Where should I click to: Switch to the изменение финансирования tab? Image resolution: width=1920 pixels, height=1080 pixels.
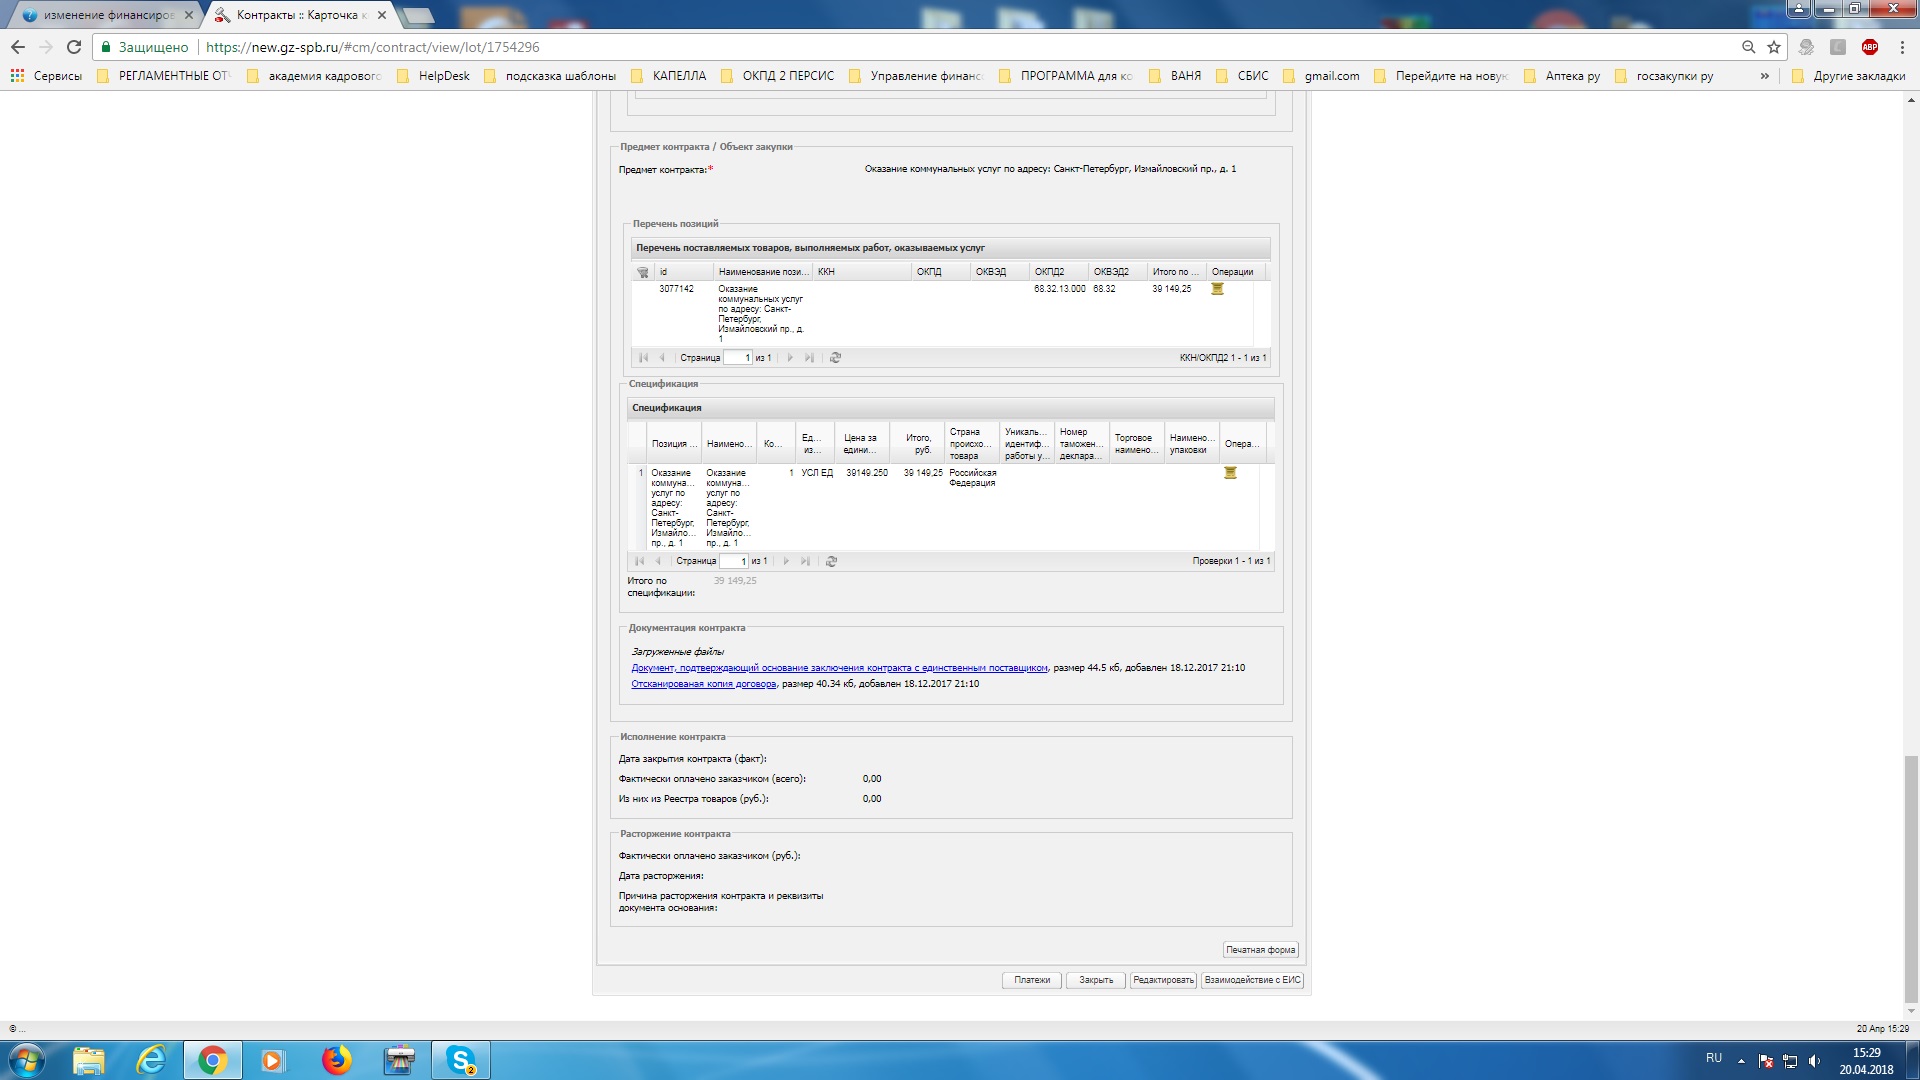tap(107, 15)
